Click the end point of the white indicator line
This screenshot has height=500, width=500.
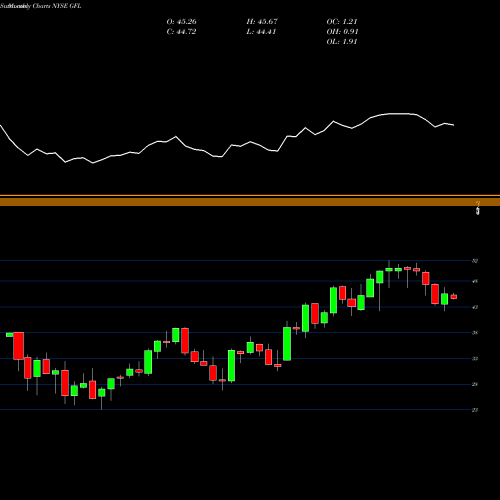454,125
